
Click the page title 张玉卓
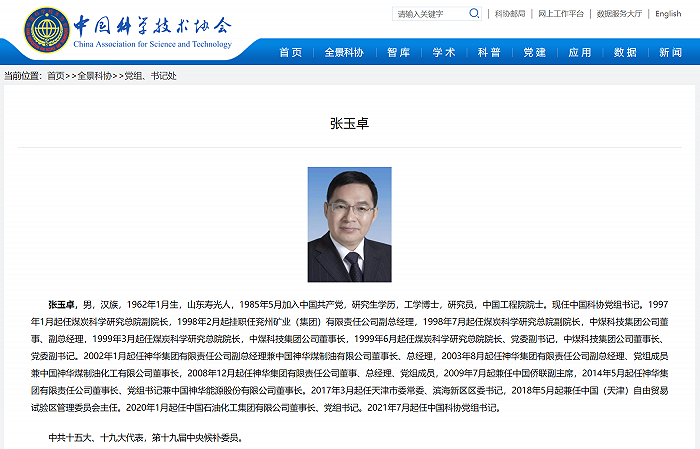(350, 124)
